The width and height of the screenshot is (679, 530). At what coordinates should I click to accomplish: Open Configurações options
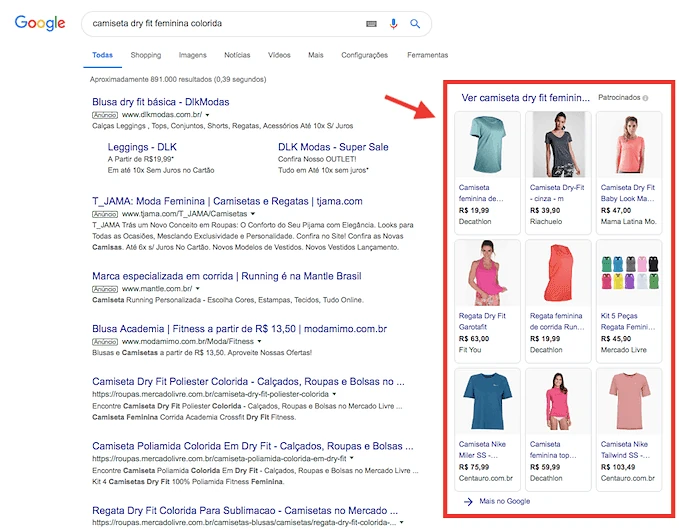pos(364,55)
